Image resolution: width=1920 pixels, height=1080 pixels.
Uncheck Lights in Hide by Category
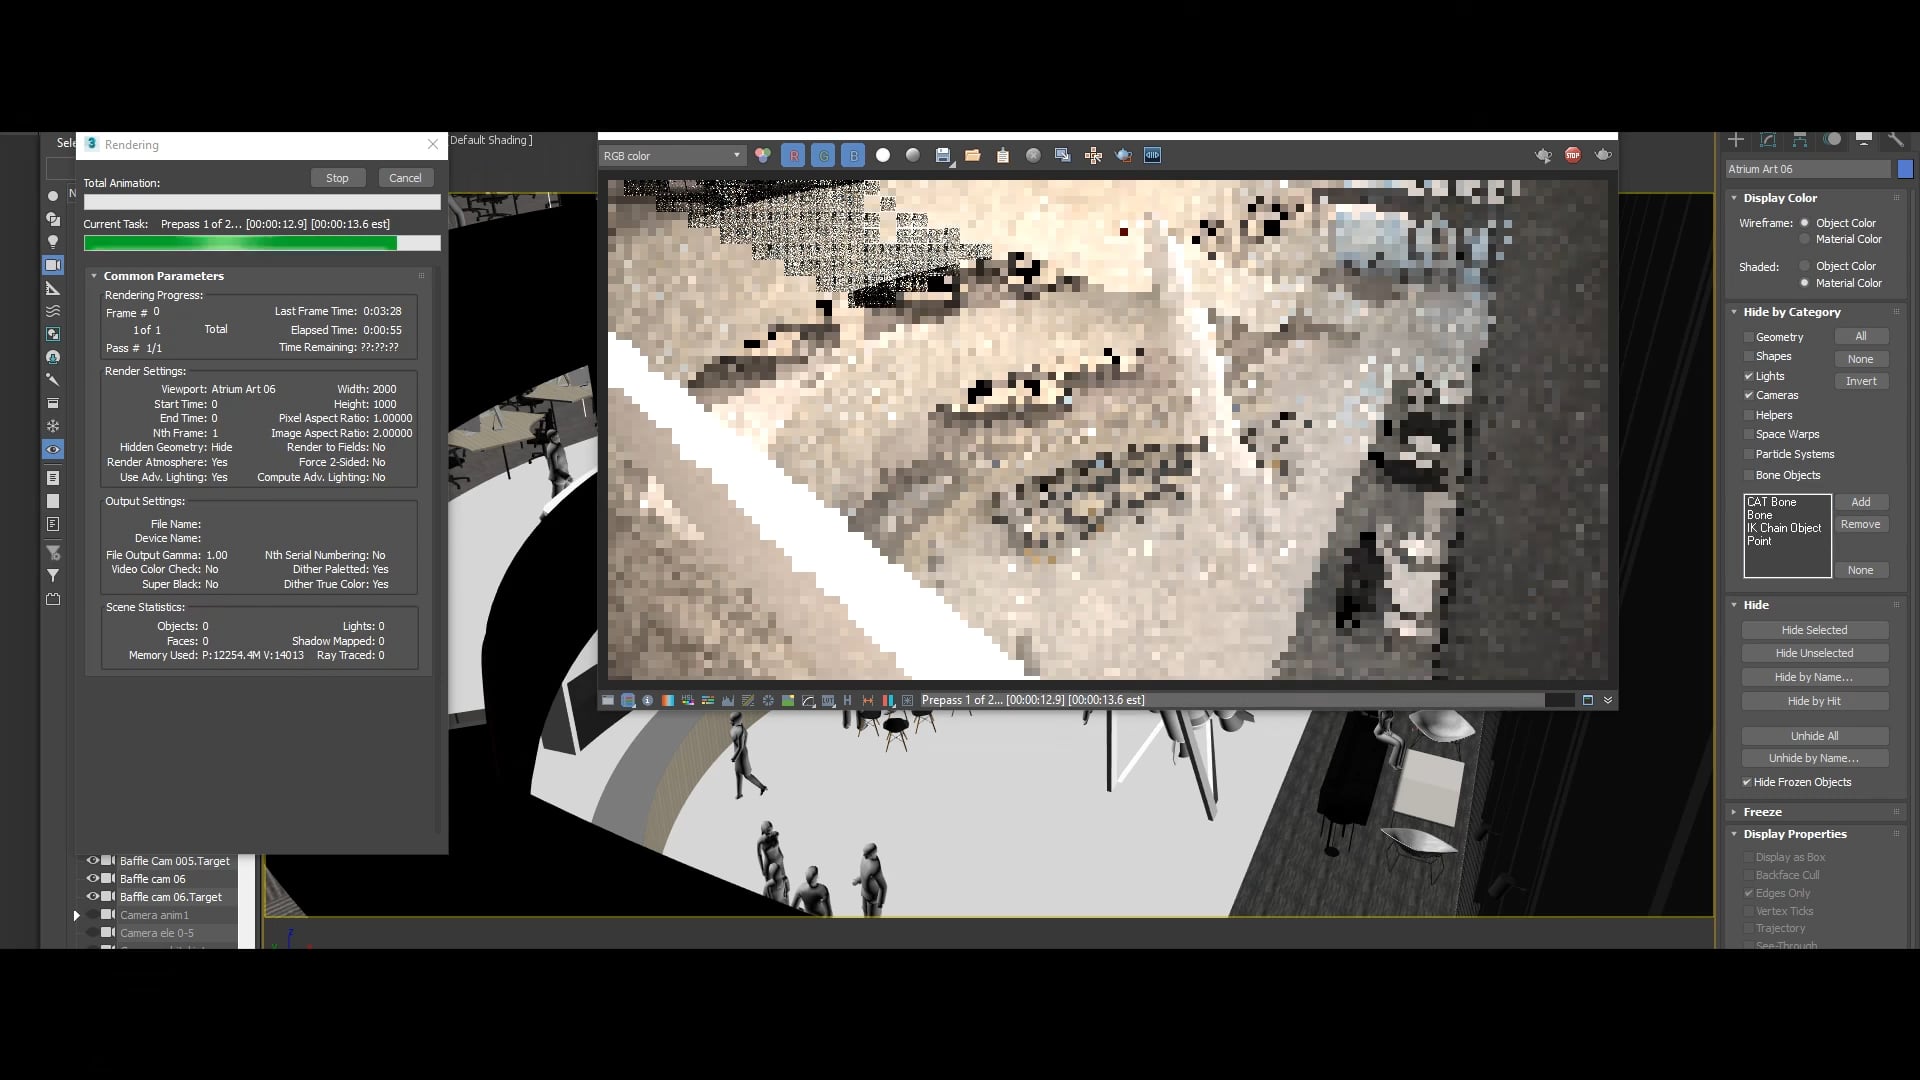pyautogui.click(x=1749, y=376)
